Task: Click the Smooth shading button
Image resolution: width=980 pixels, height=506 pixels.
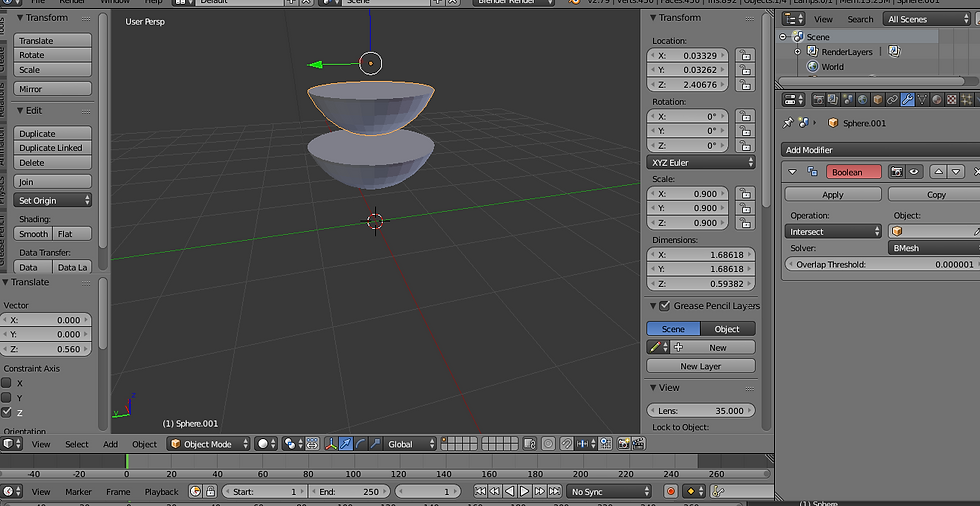Action: 33,234
